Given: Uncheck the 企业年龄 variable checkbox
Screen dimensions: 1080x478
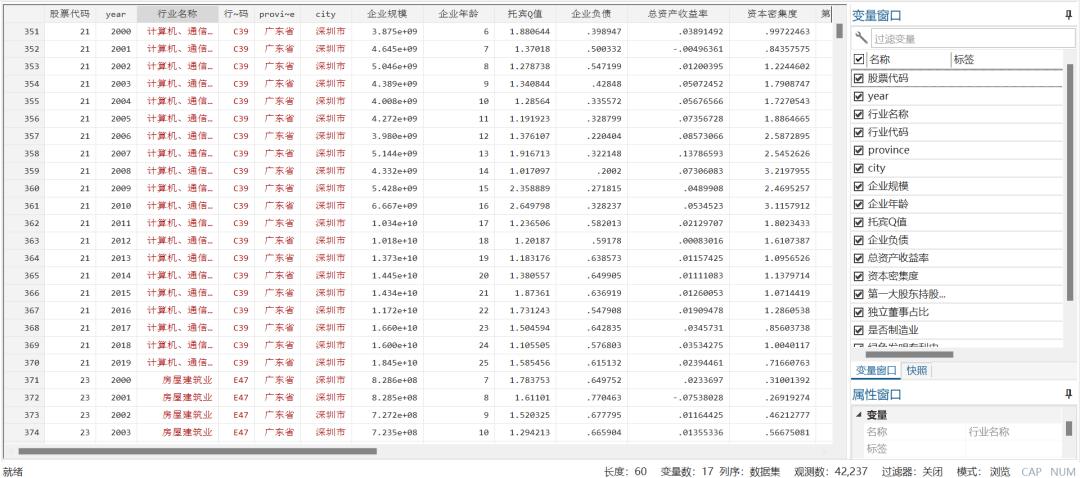Looking at the screenshot, I should point(858,204).
